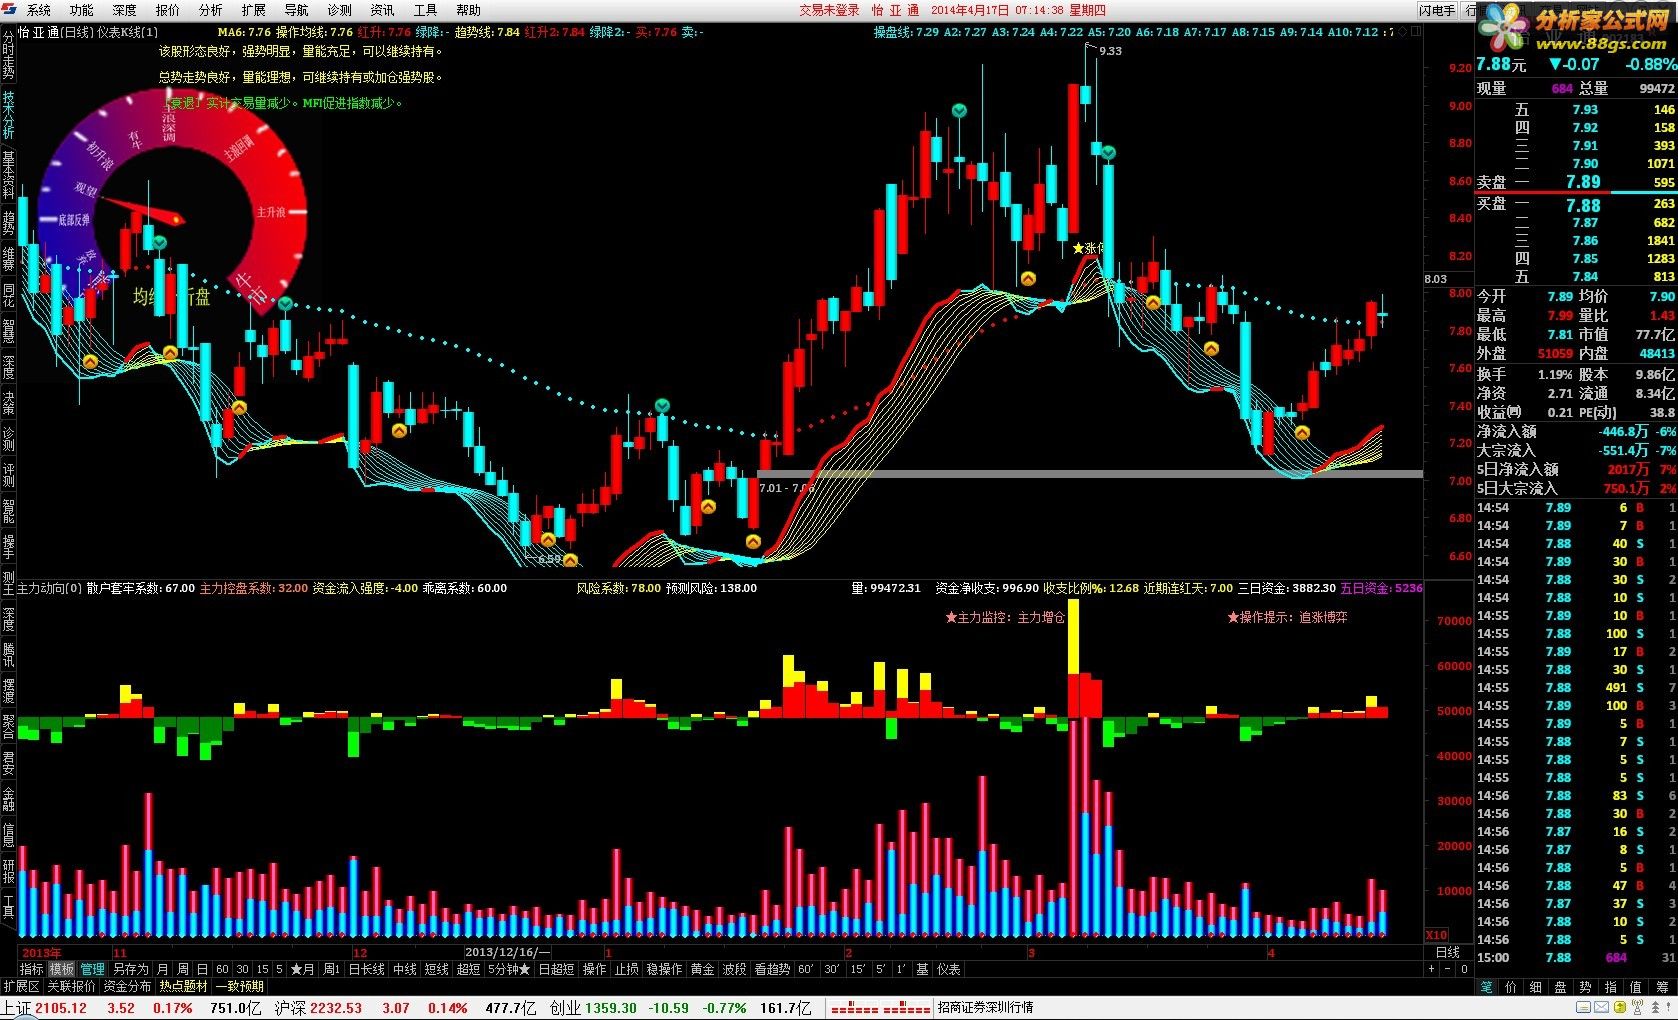Image resolution: width=1678 pixels, height=1020 pixels.
Task: Select the 盘 tab in quote panel
Action: 1560,987
